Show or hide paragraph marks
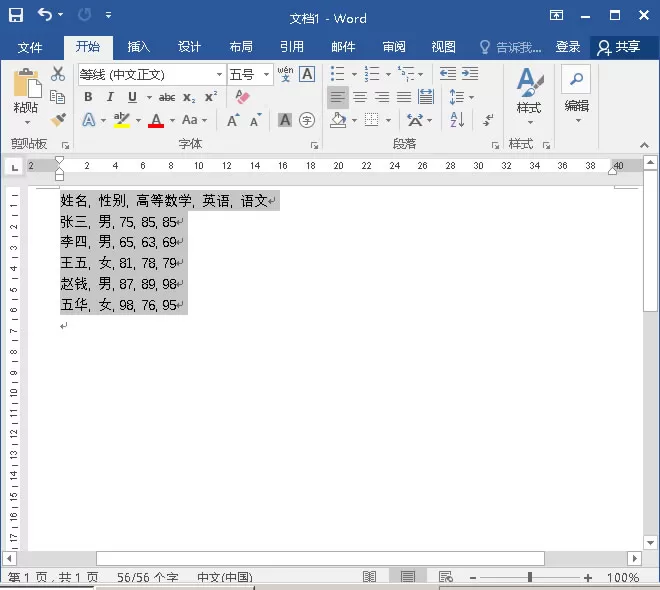The image size is (660, 590). pyautogui.click(x=488, y=120)
